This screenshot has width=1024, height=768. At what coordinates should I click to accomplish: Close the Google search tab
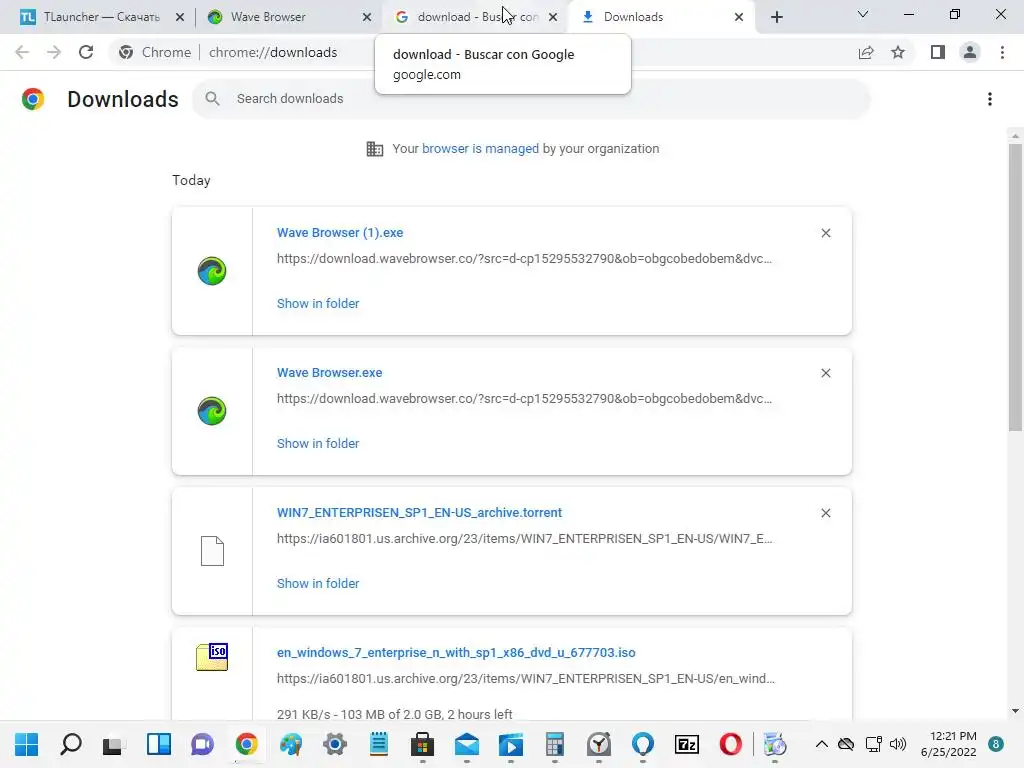553,18
